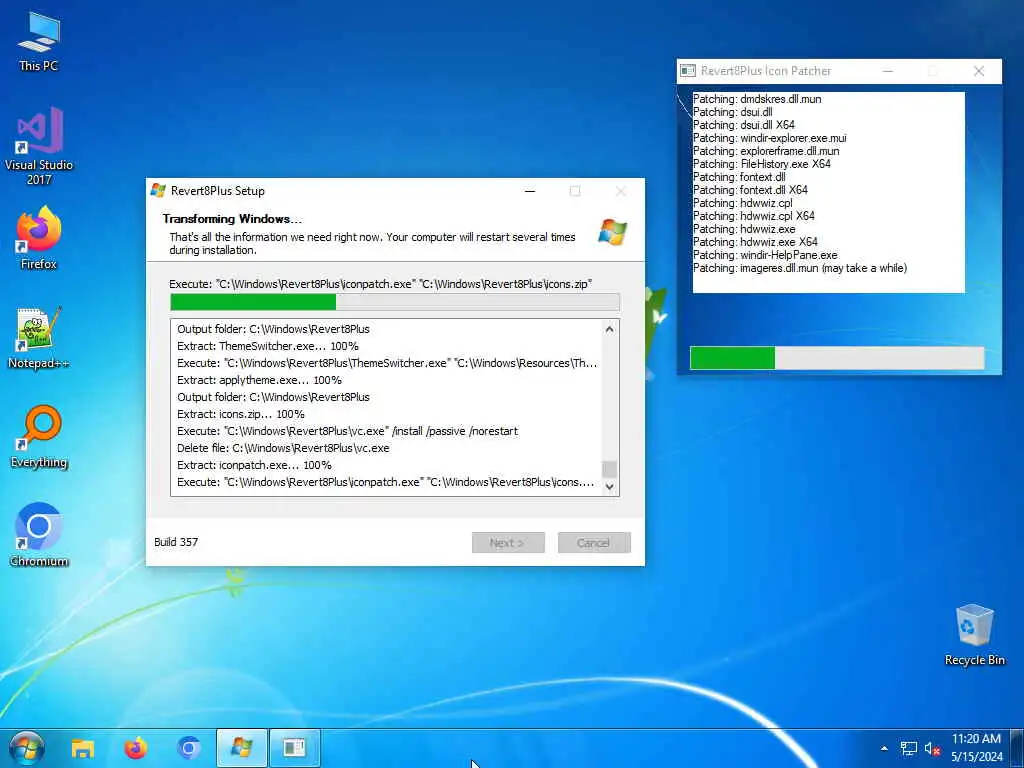Image resolution: width=1024 pixels, height=768 pixels.
Task: Open Everything search desktop shortcut
Action: (x=39, y=436)
